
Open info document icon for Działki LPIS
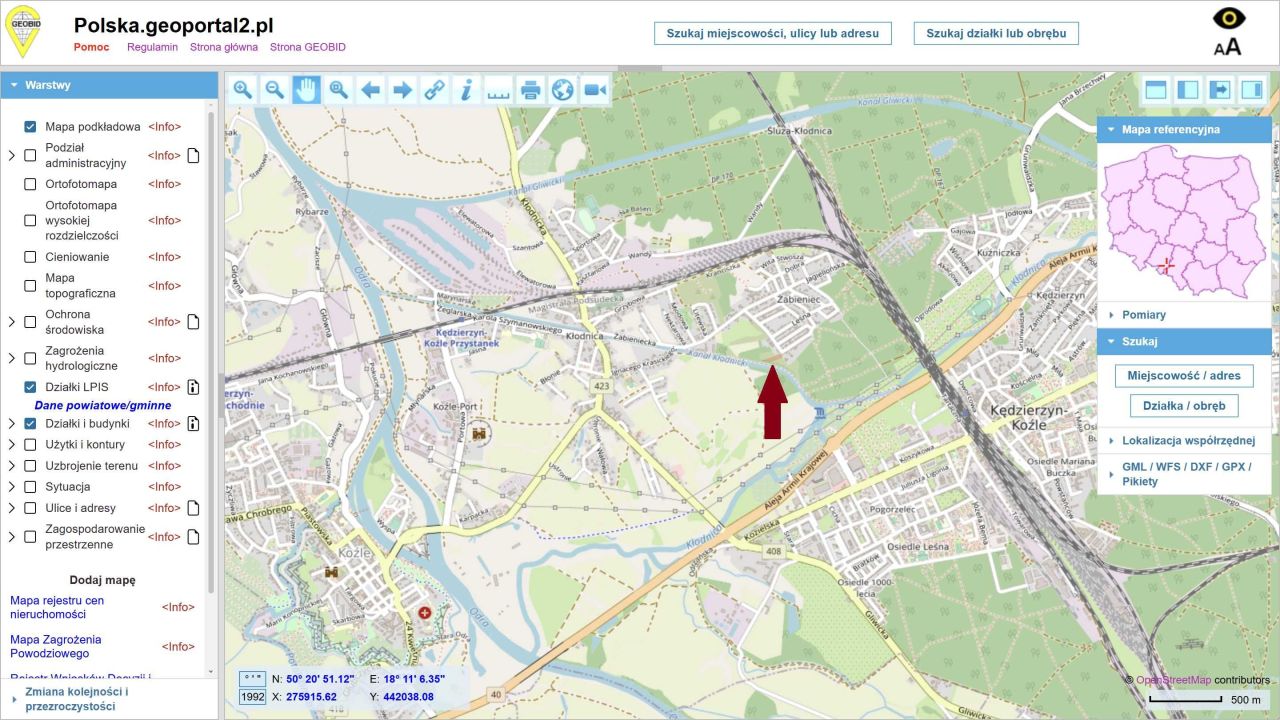pos(194,387)
